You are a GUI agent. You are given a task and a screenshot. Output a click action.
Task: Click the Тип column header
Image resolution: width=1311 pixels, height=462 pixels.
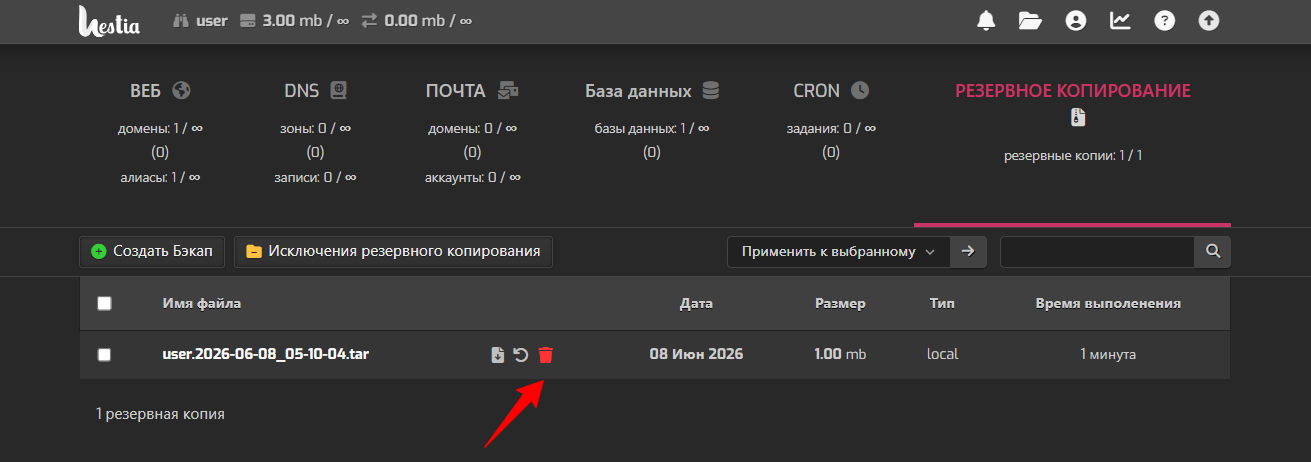point(942,303)
